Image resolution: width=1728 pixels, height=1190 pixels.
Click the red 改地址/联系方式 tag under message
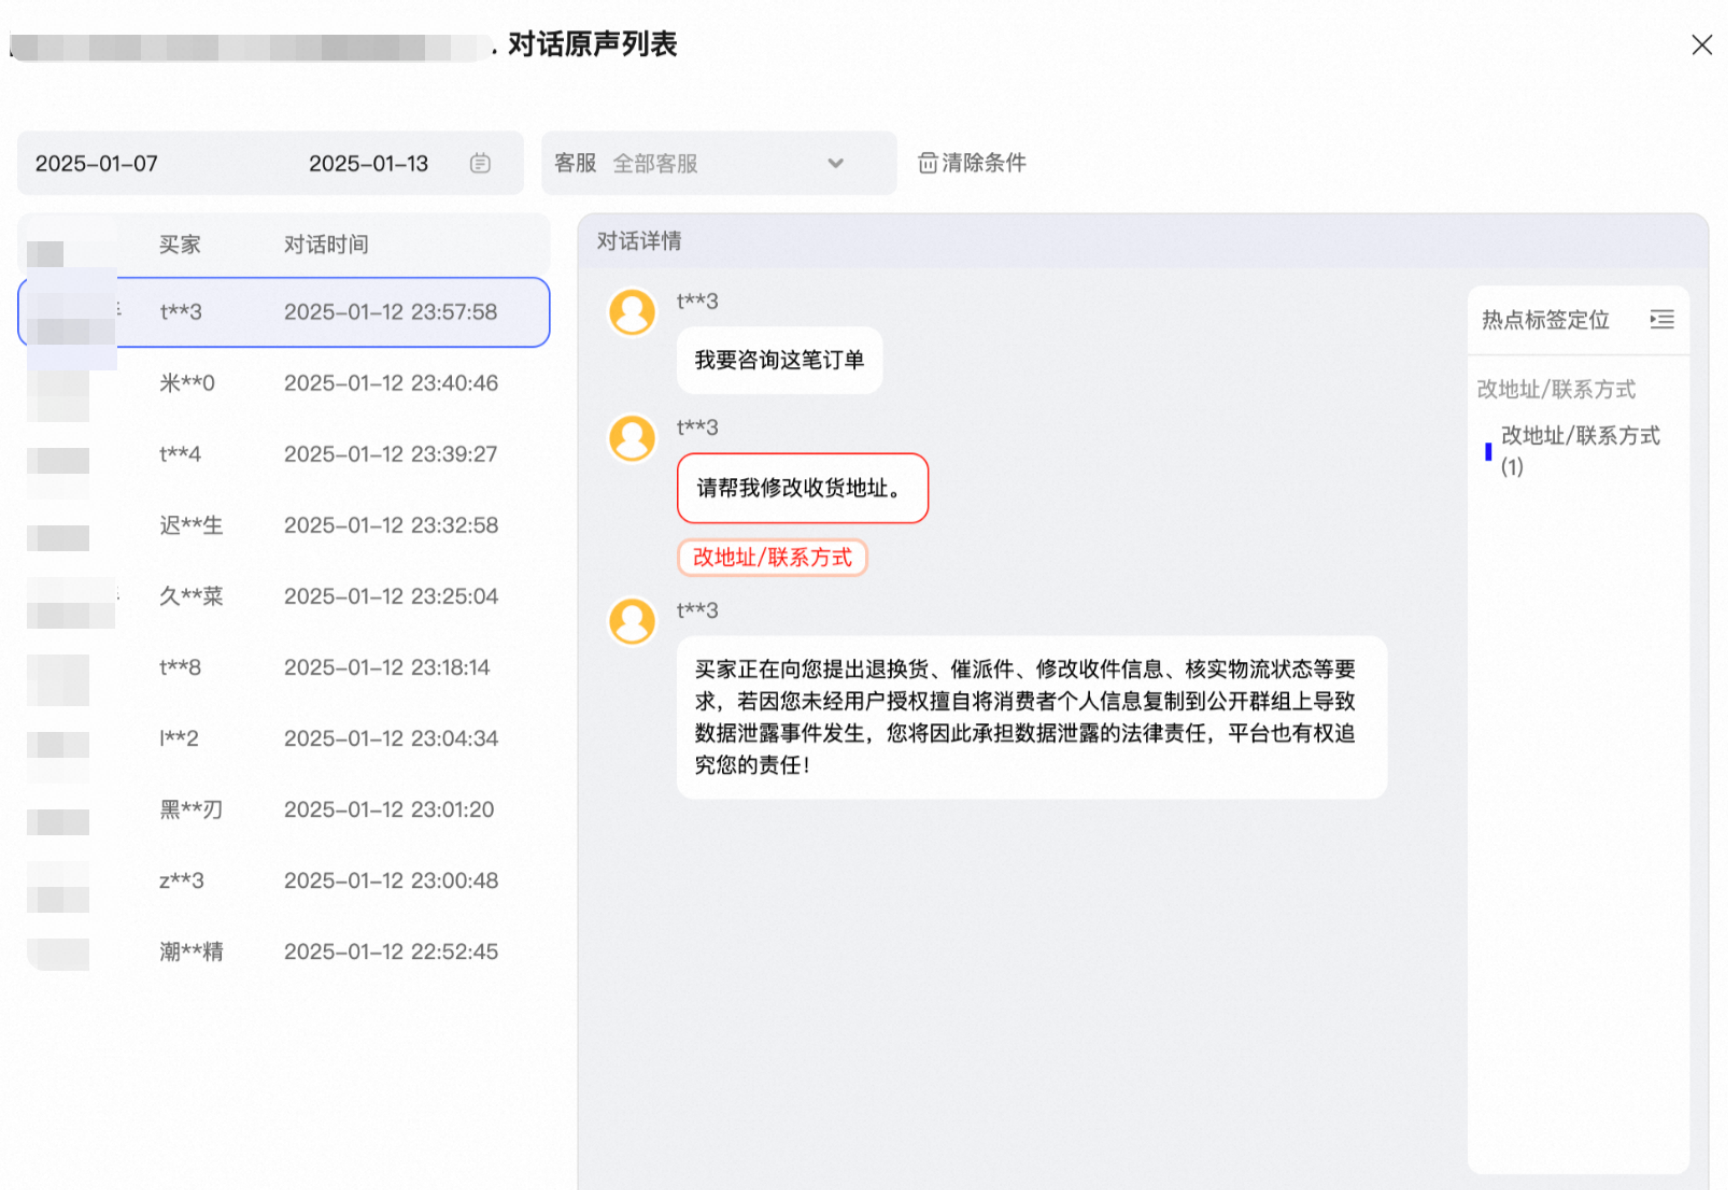772,557
